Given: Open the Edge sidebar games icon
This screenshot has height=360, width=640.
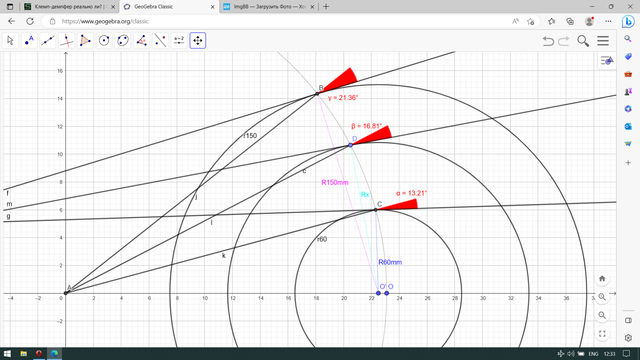Looking at the screenshot, I should pyautogui.click(x=628, y=91).
